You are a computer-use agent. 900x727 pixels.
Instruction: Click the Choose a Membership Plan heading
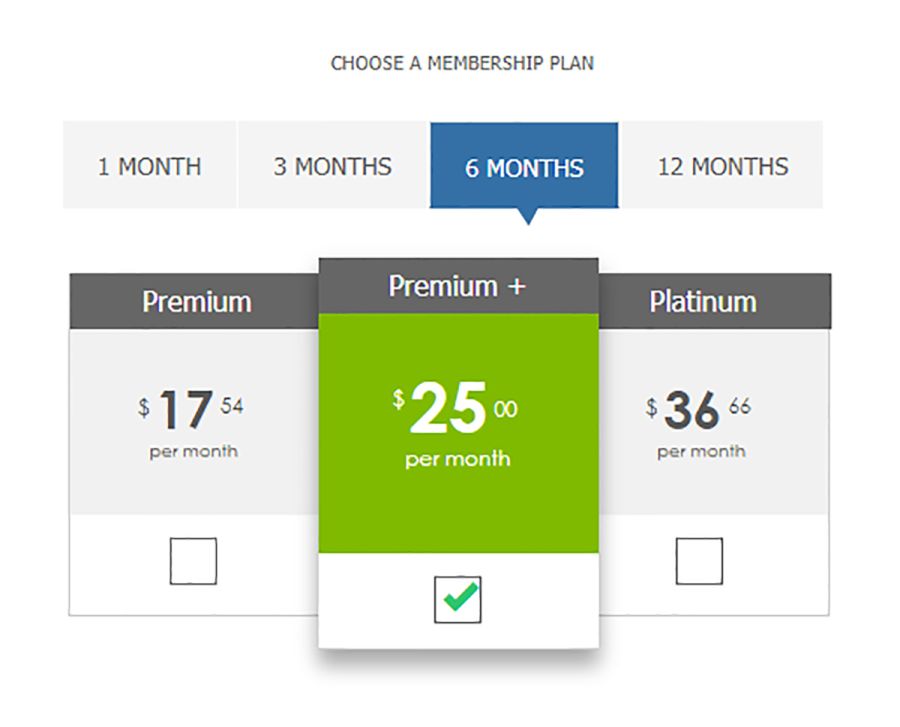pos(462,63)
